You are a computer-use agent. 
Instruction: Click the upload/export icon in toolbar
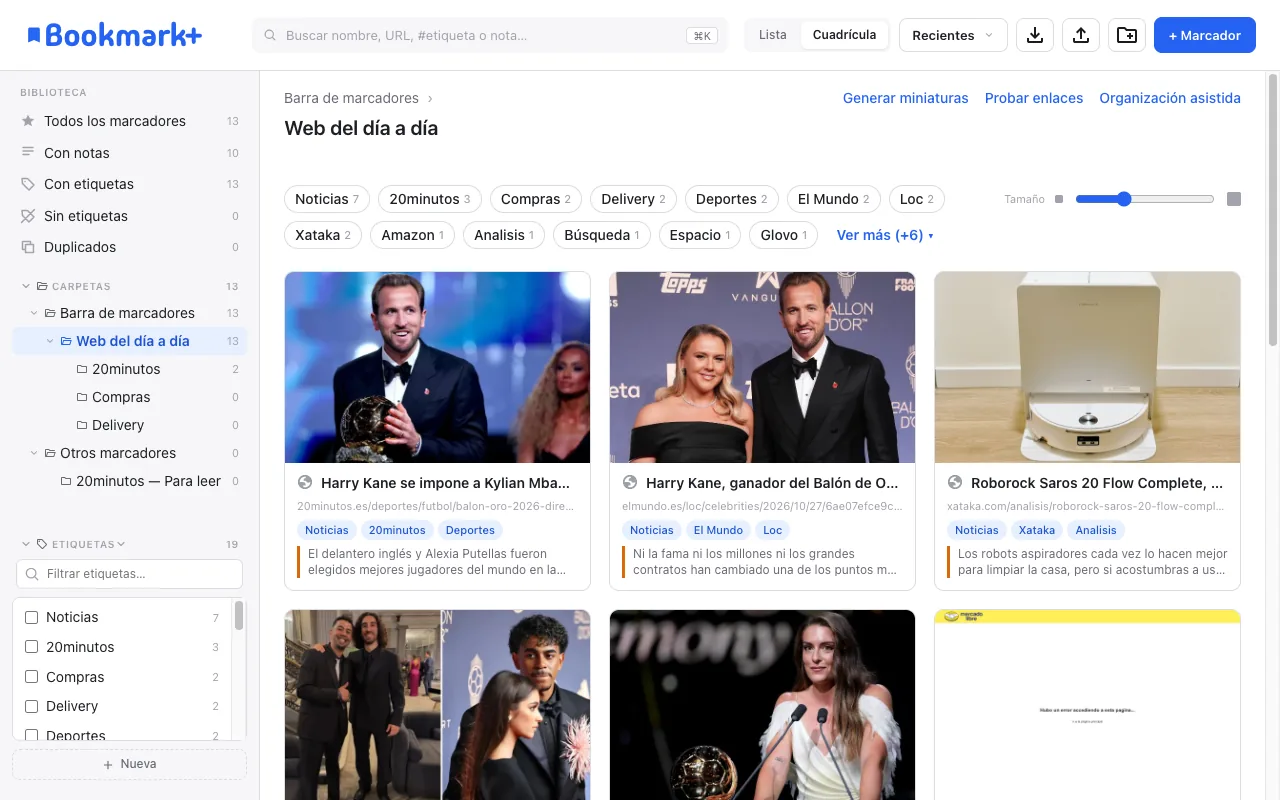click(x=1081, y=35)
